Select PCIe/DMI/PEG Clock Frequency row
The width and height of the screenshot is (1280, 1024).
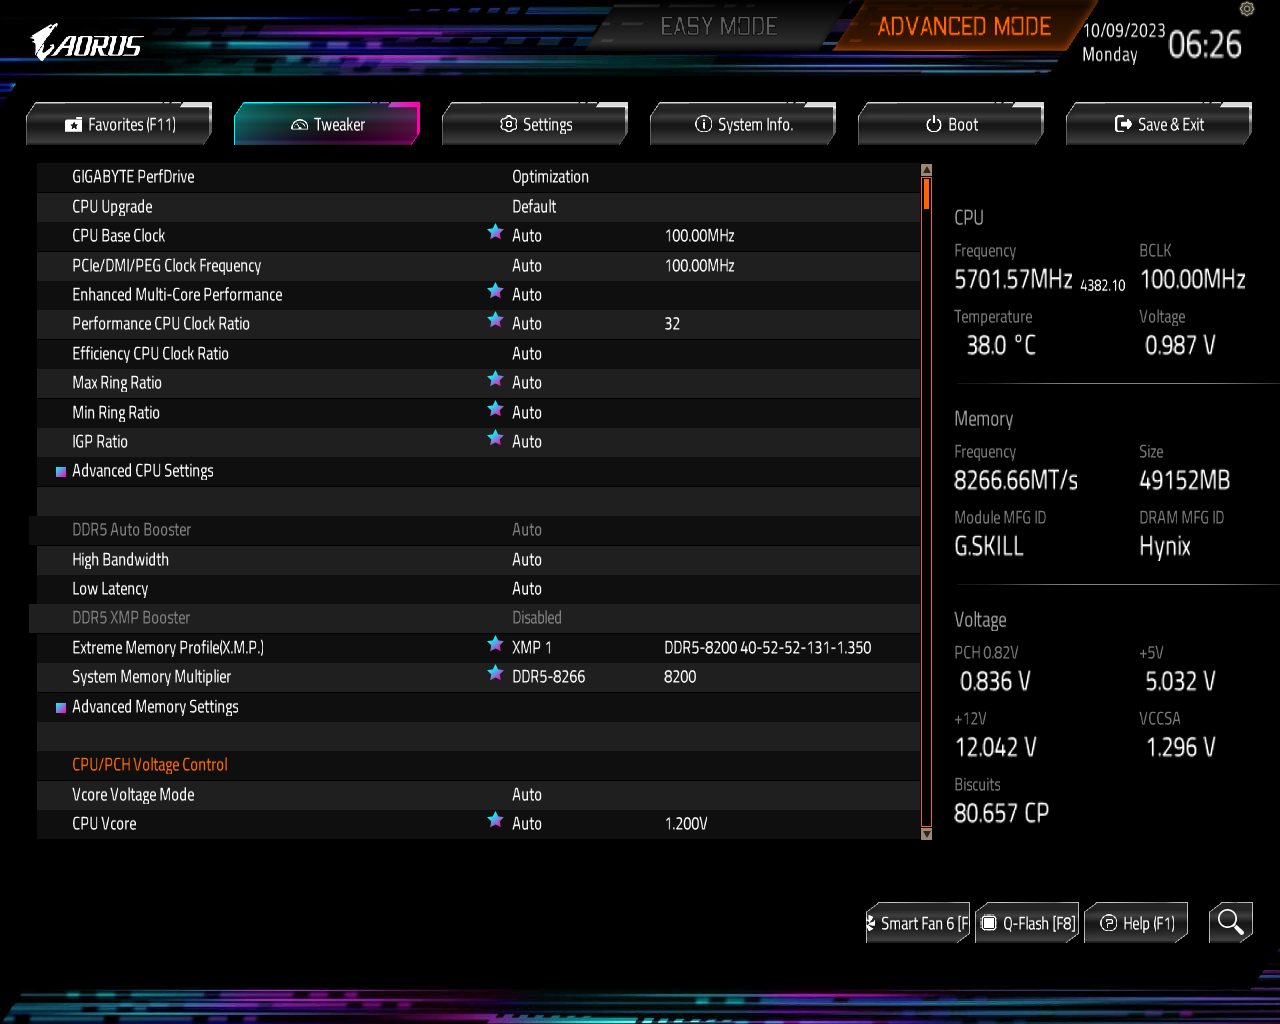point(479,266)
